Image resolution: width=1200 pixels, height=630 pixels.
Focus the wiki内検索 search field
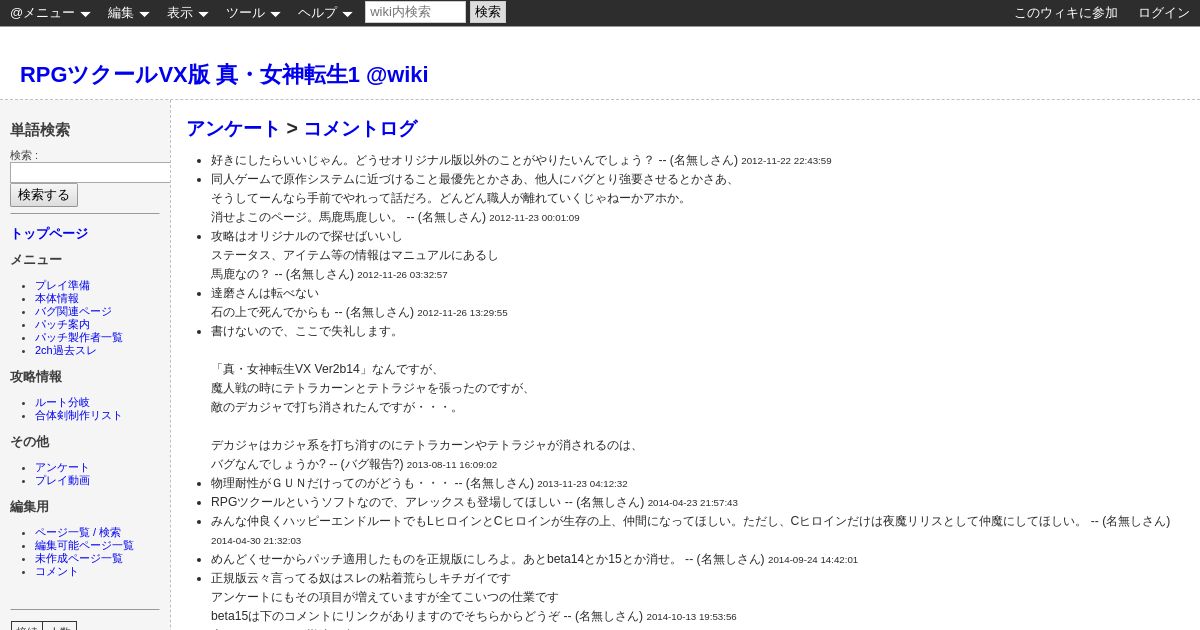415,12
